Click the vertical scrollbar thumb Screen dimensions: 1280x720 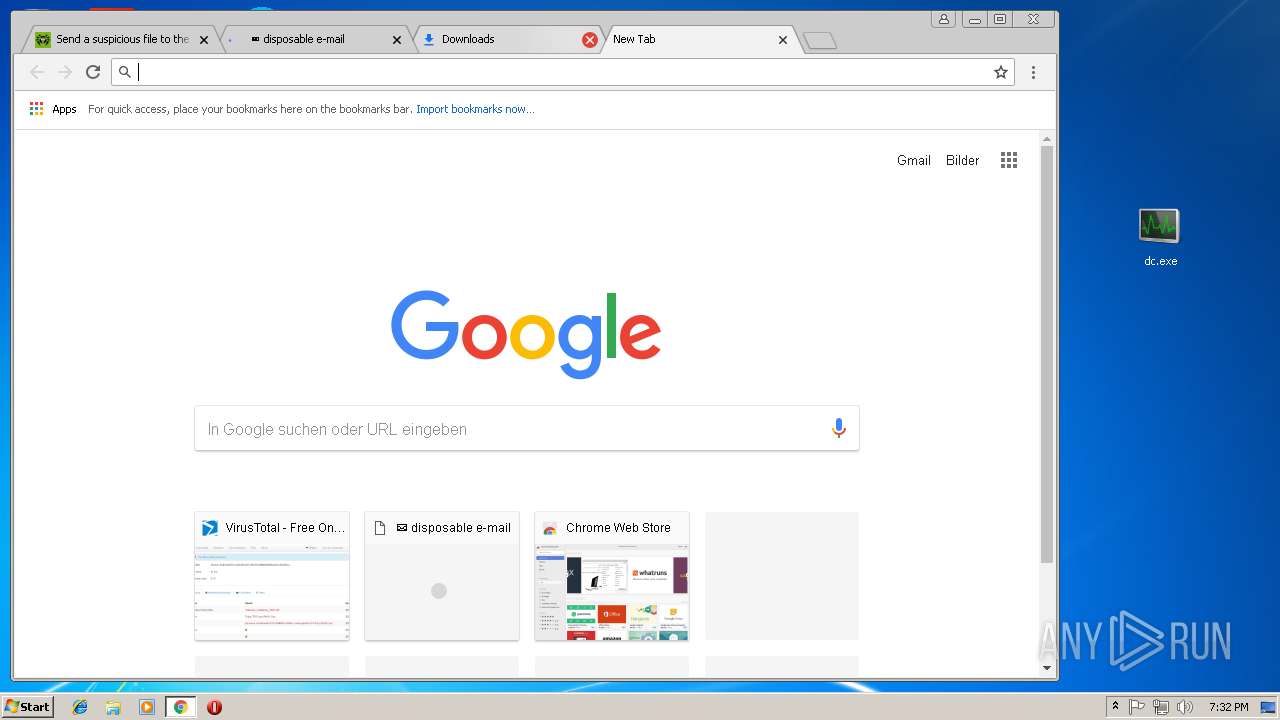pyautogui.click(x=1047, y=354)
